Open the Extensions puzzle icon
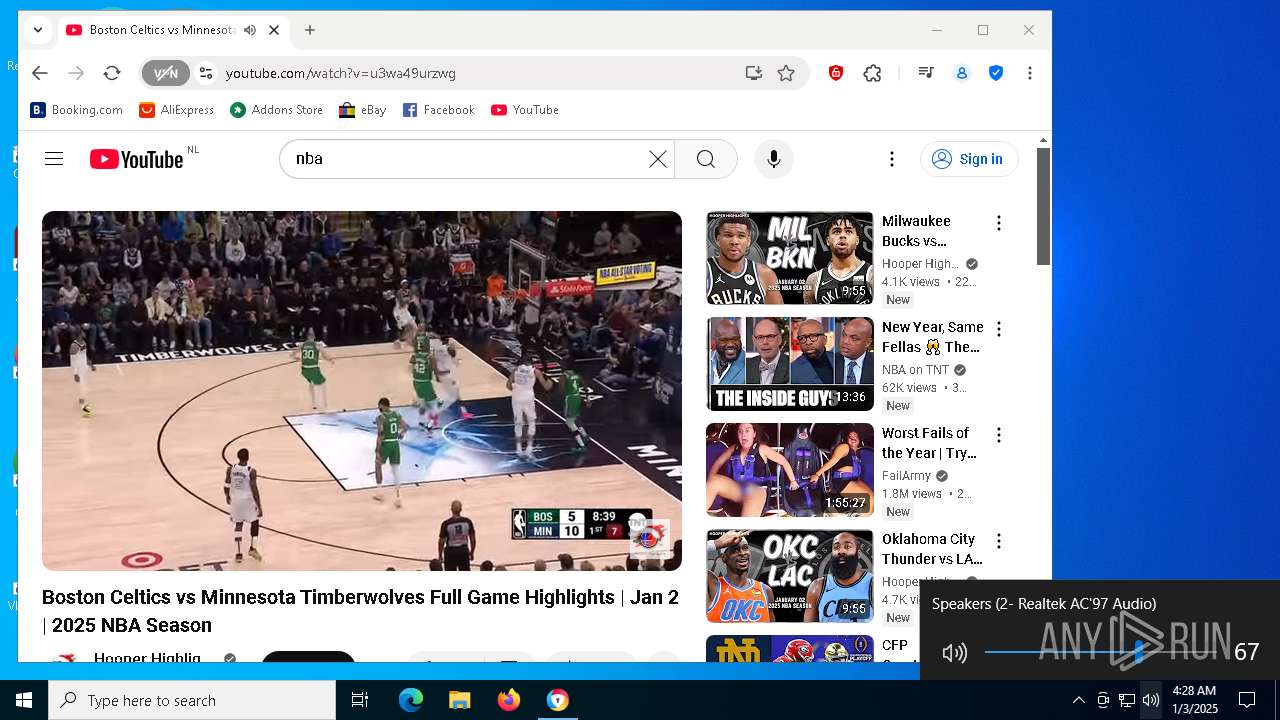1280x720 pixels. (x=873, y=73)
